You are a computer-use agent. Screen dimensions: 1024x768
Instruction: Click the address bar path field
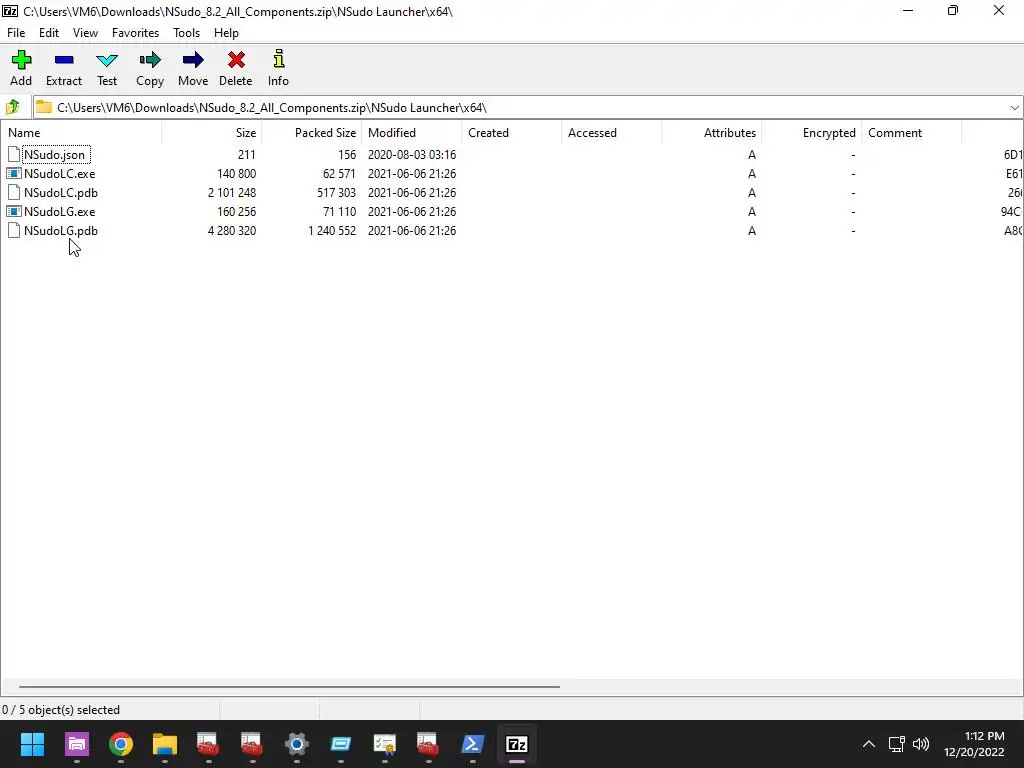pyautogui.click(x=528, y=108)
